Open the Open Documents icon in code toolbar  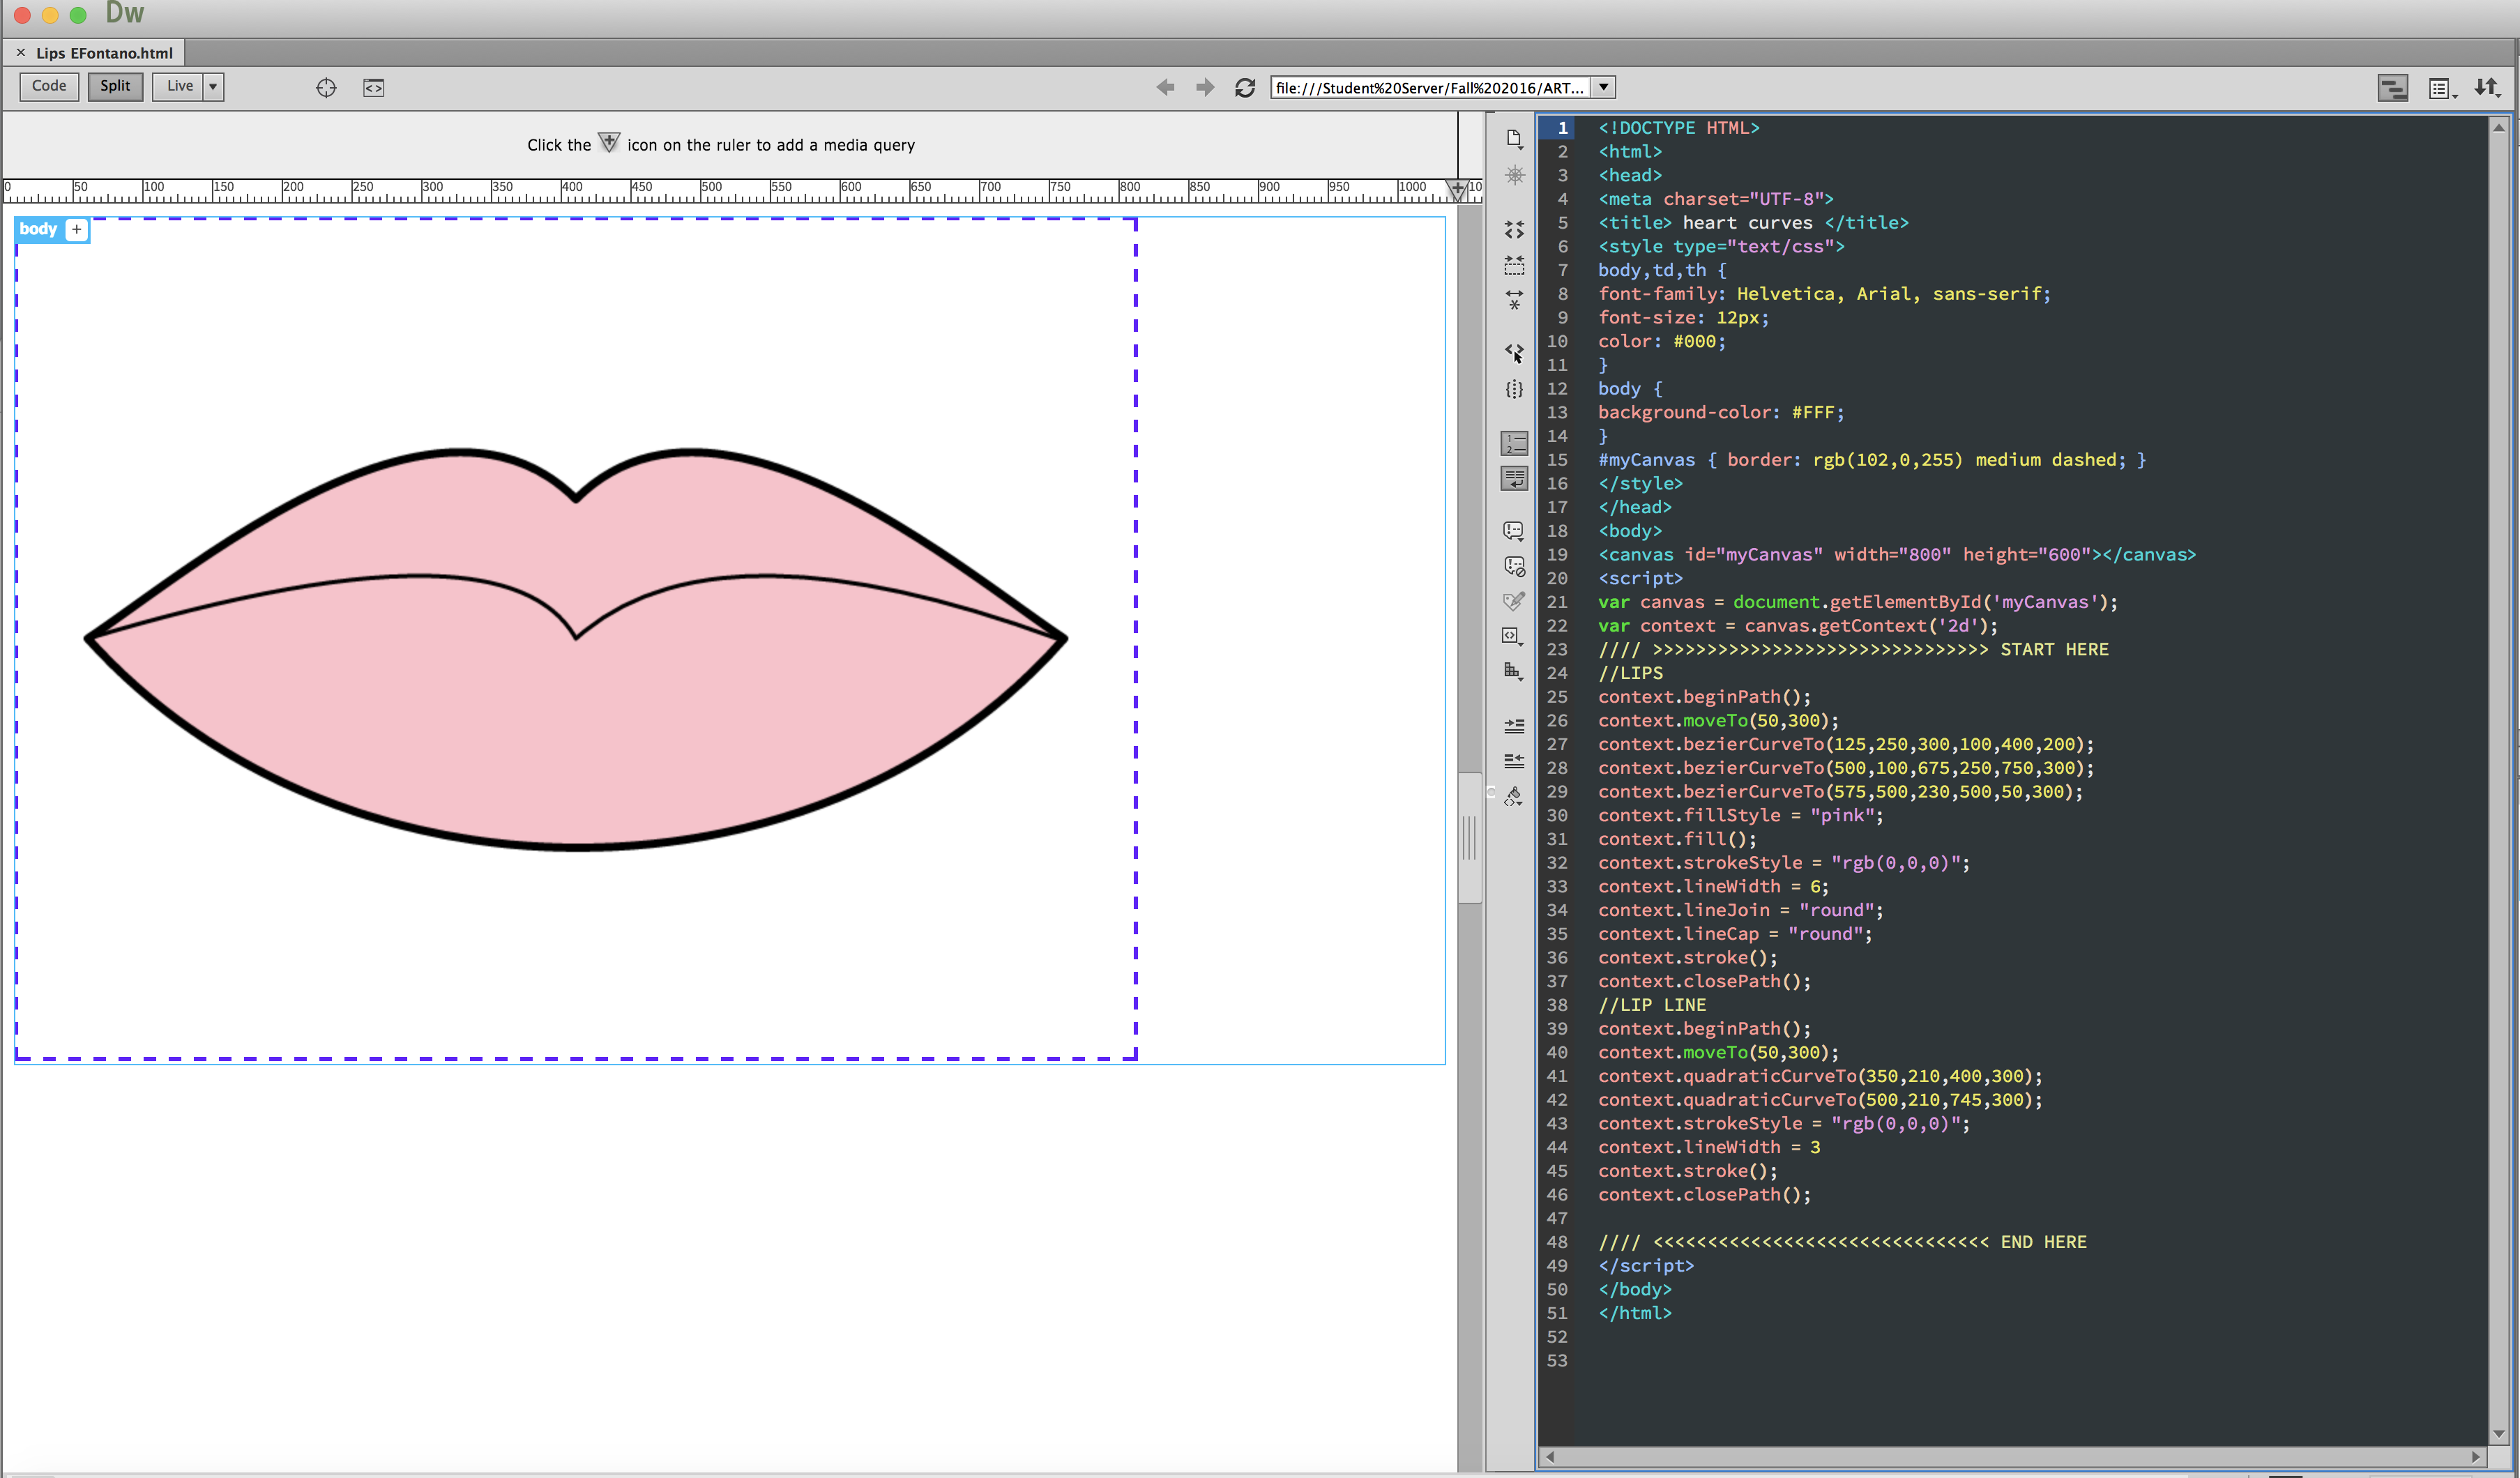1514,138
